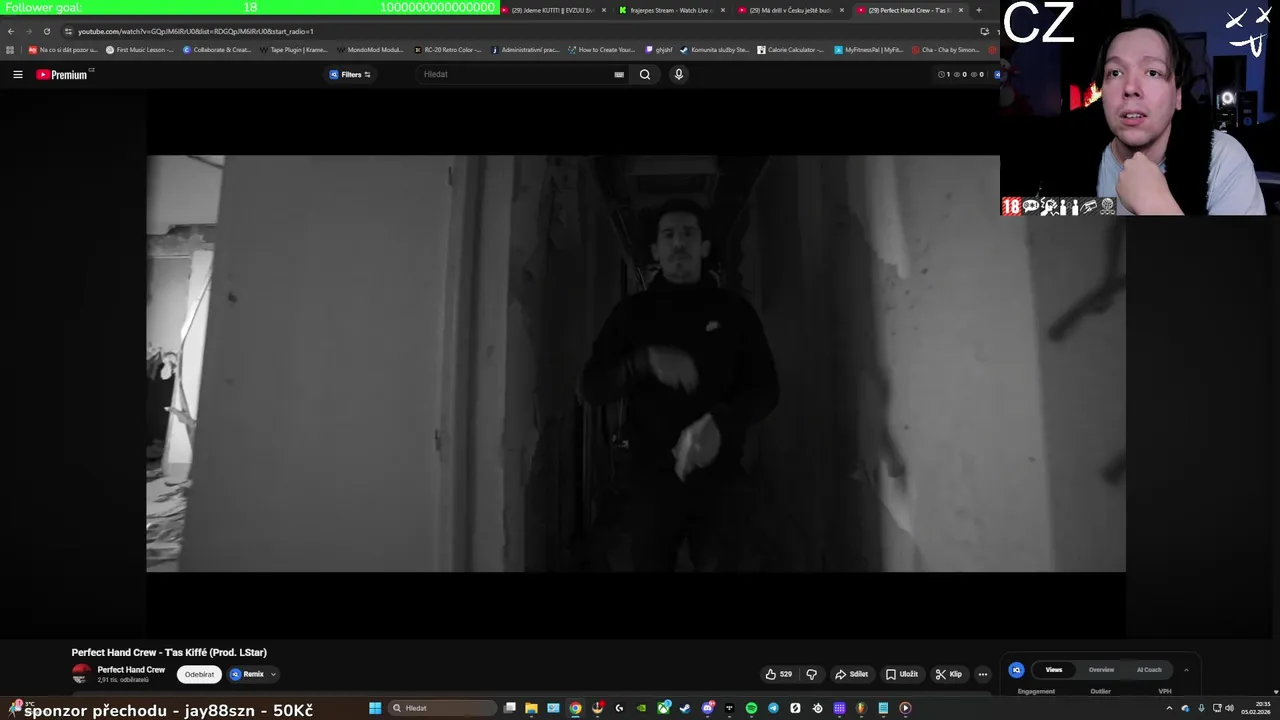Collapse the analytics panel chevron
The width and height of the screenshot is (1280, 720).
(x=1186, y=670)
